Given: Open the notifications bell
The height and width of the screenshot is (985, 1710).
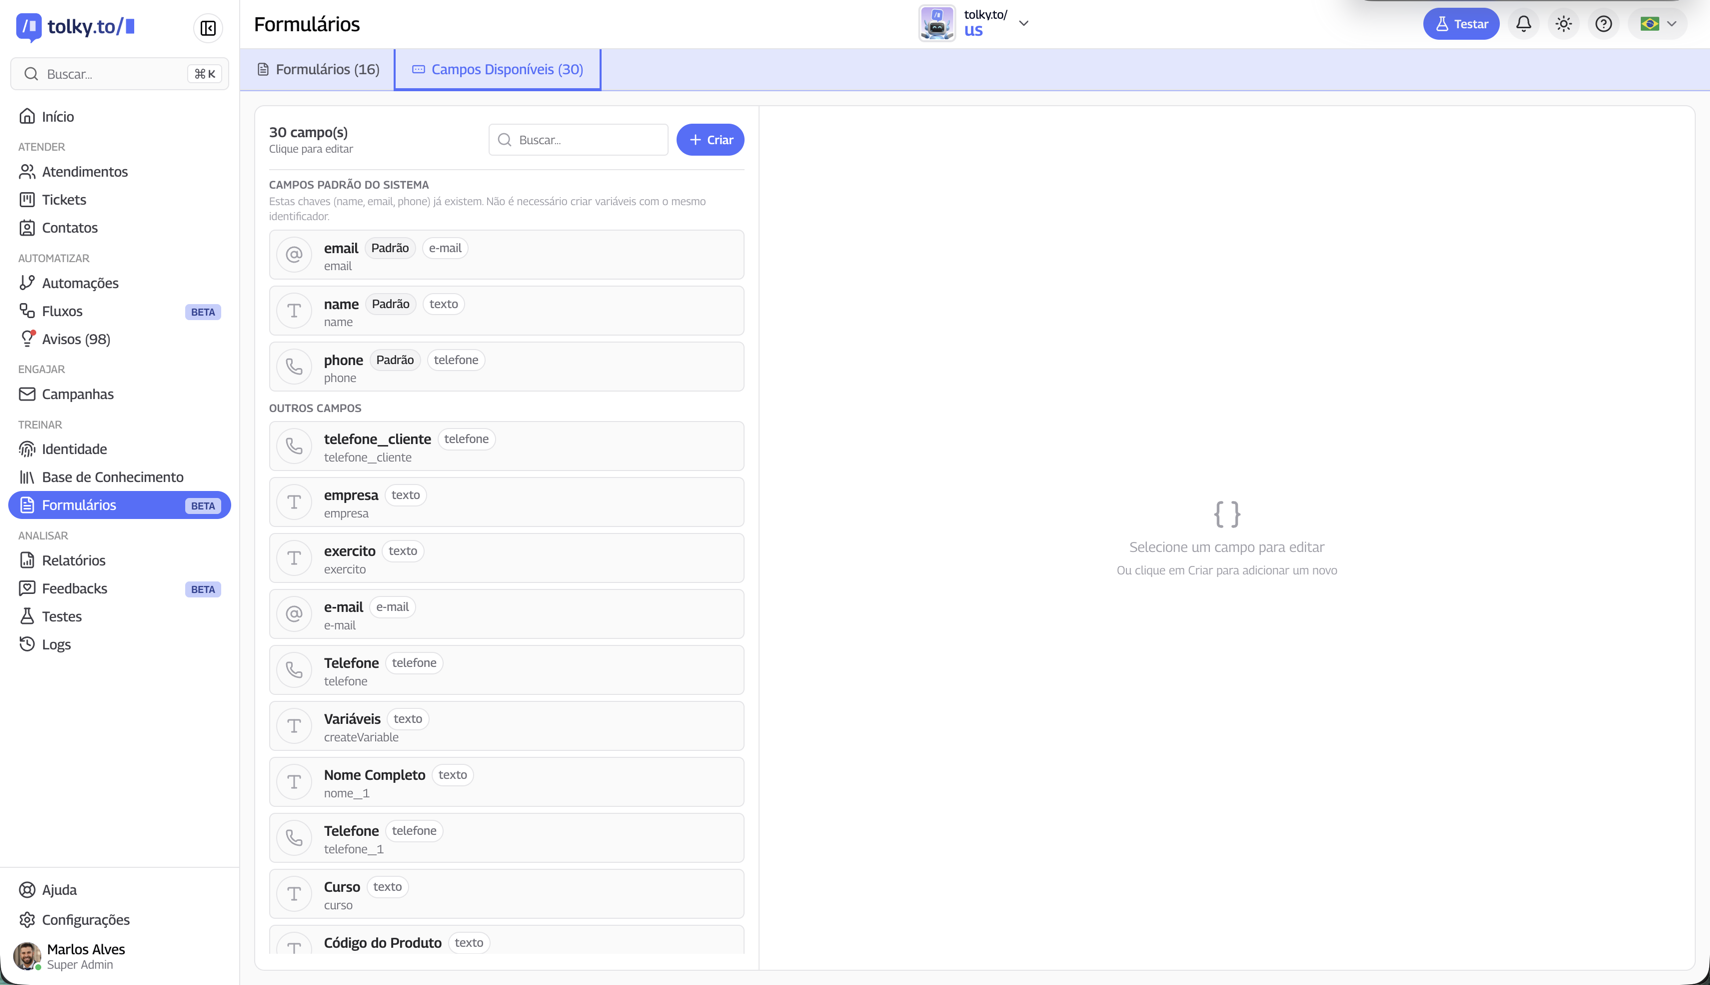Looking at the screenshot, I should [x=1523, y=24].
